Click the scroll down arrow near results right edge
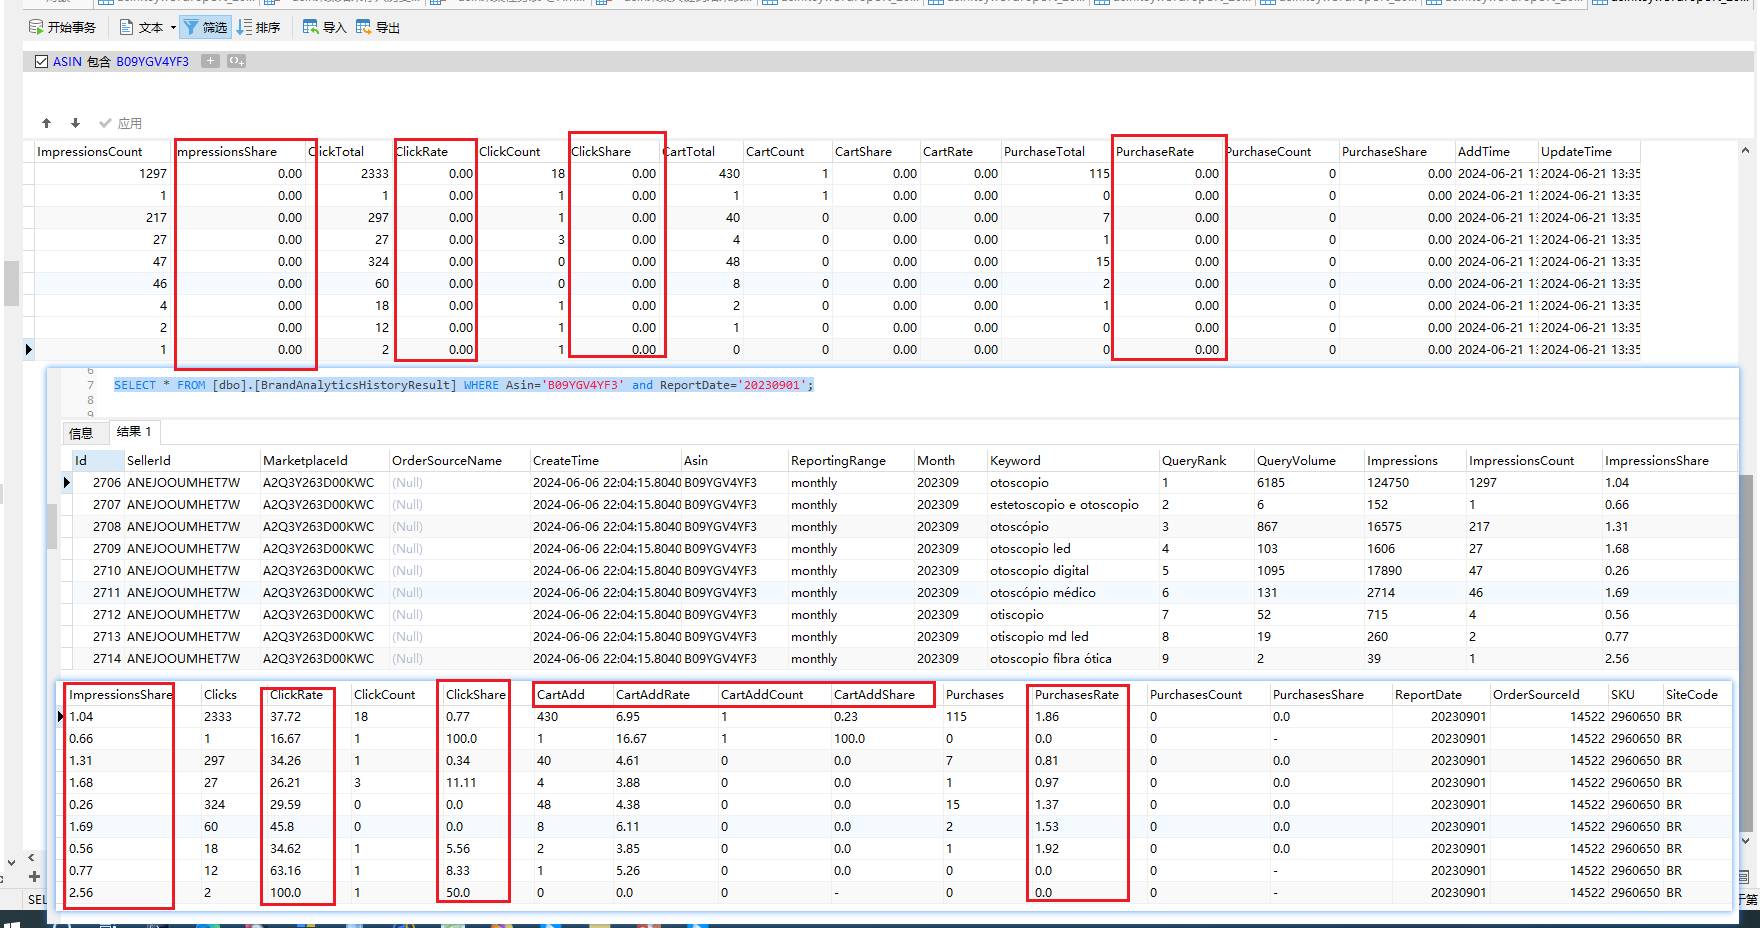 [x=1745, y=841]
